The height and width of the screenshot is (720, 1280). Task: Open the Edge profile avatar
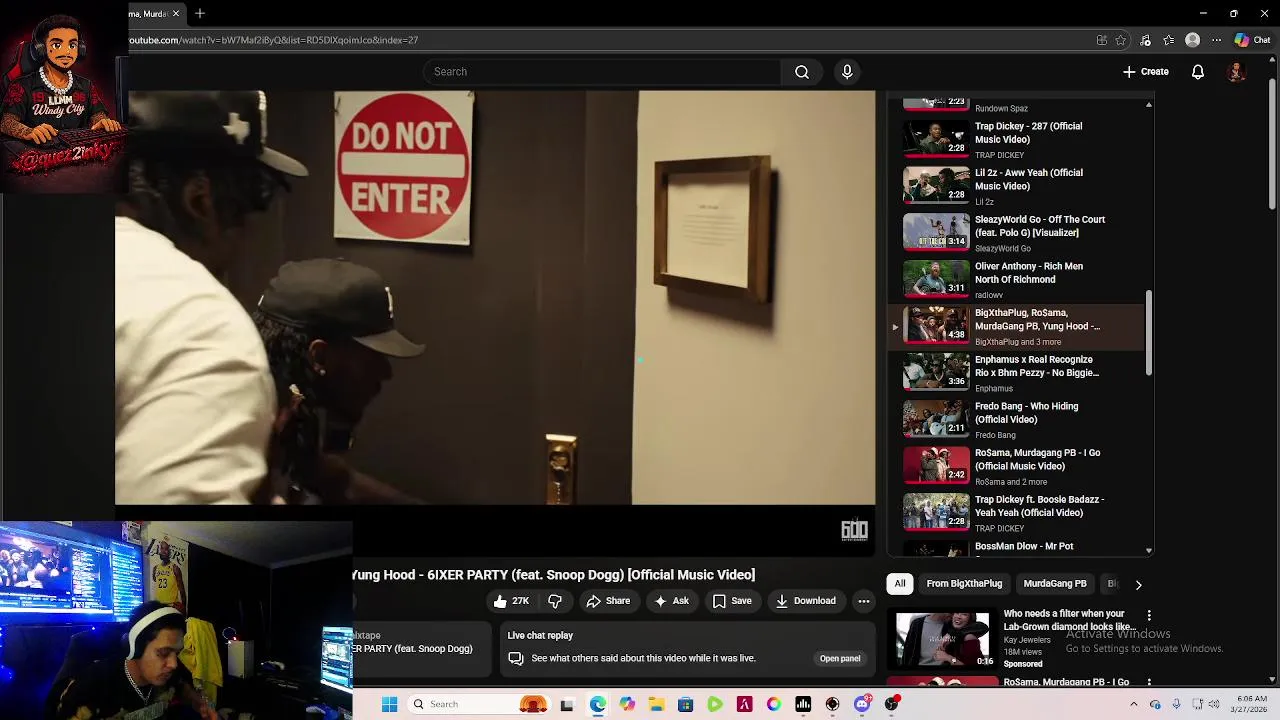coord(1192,40)
